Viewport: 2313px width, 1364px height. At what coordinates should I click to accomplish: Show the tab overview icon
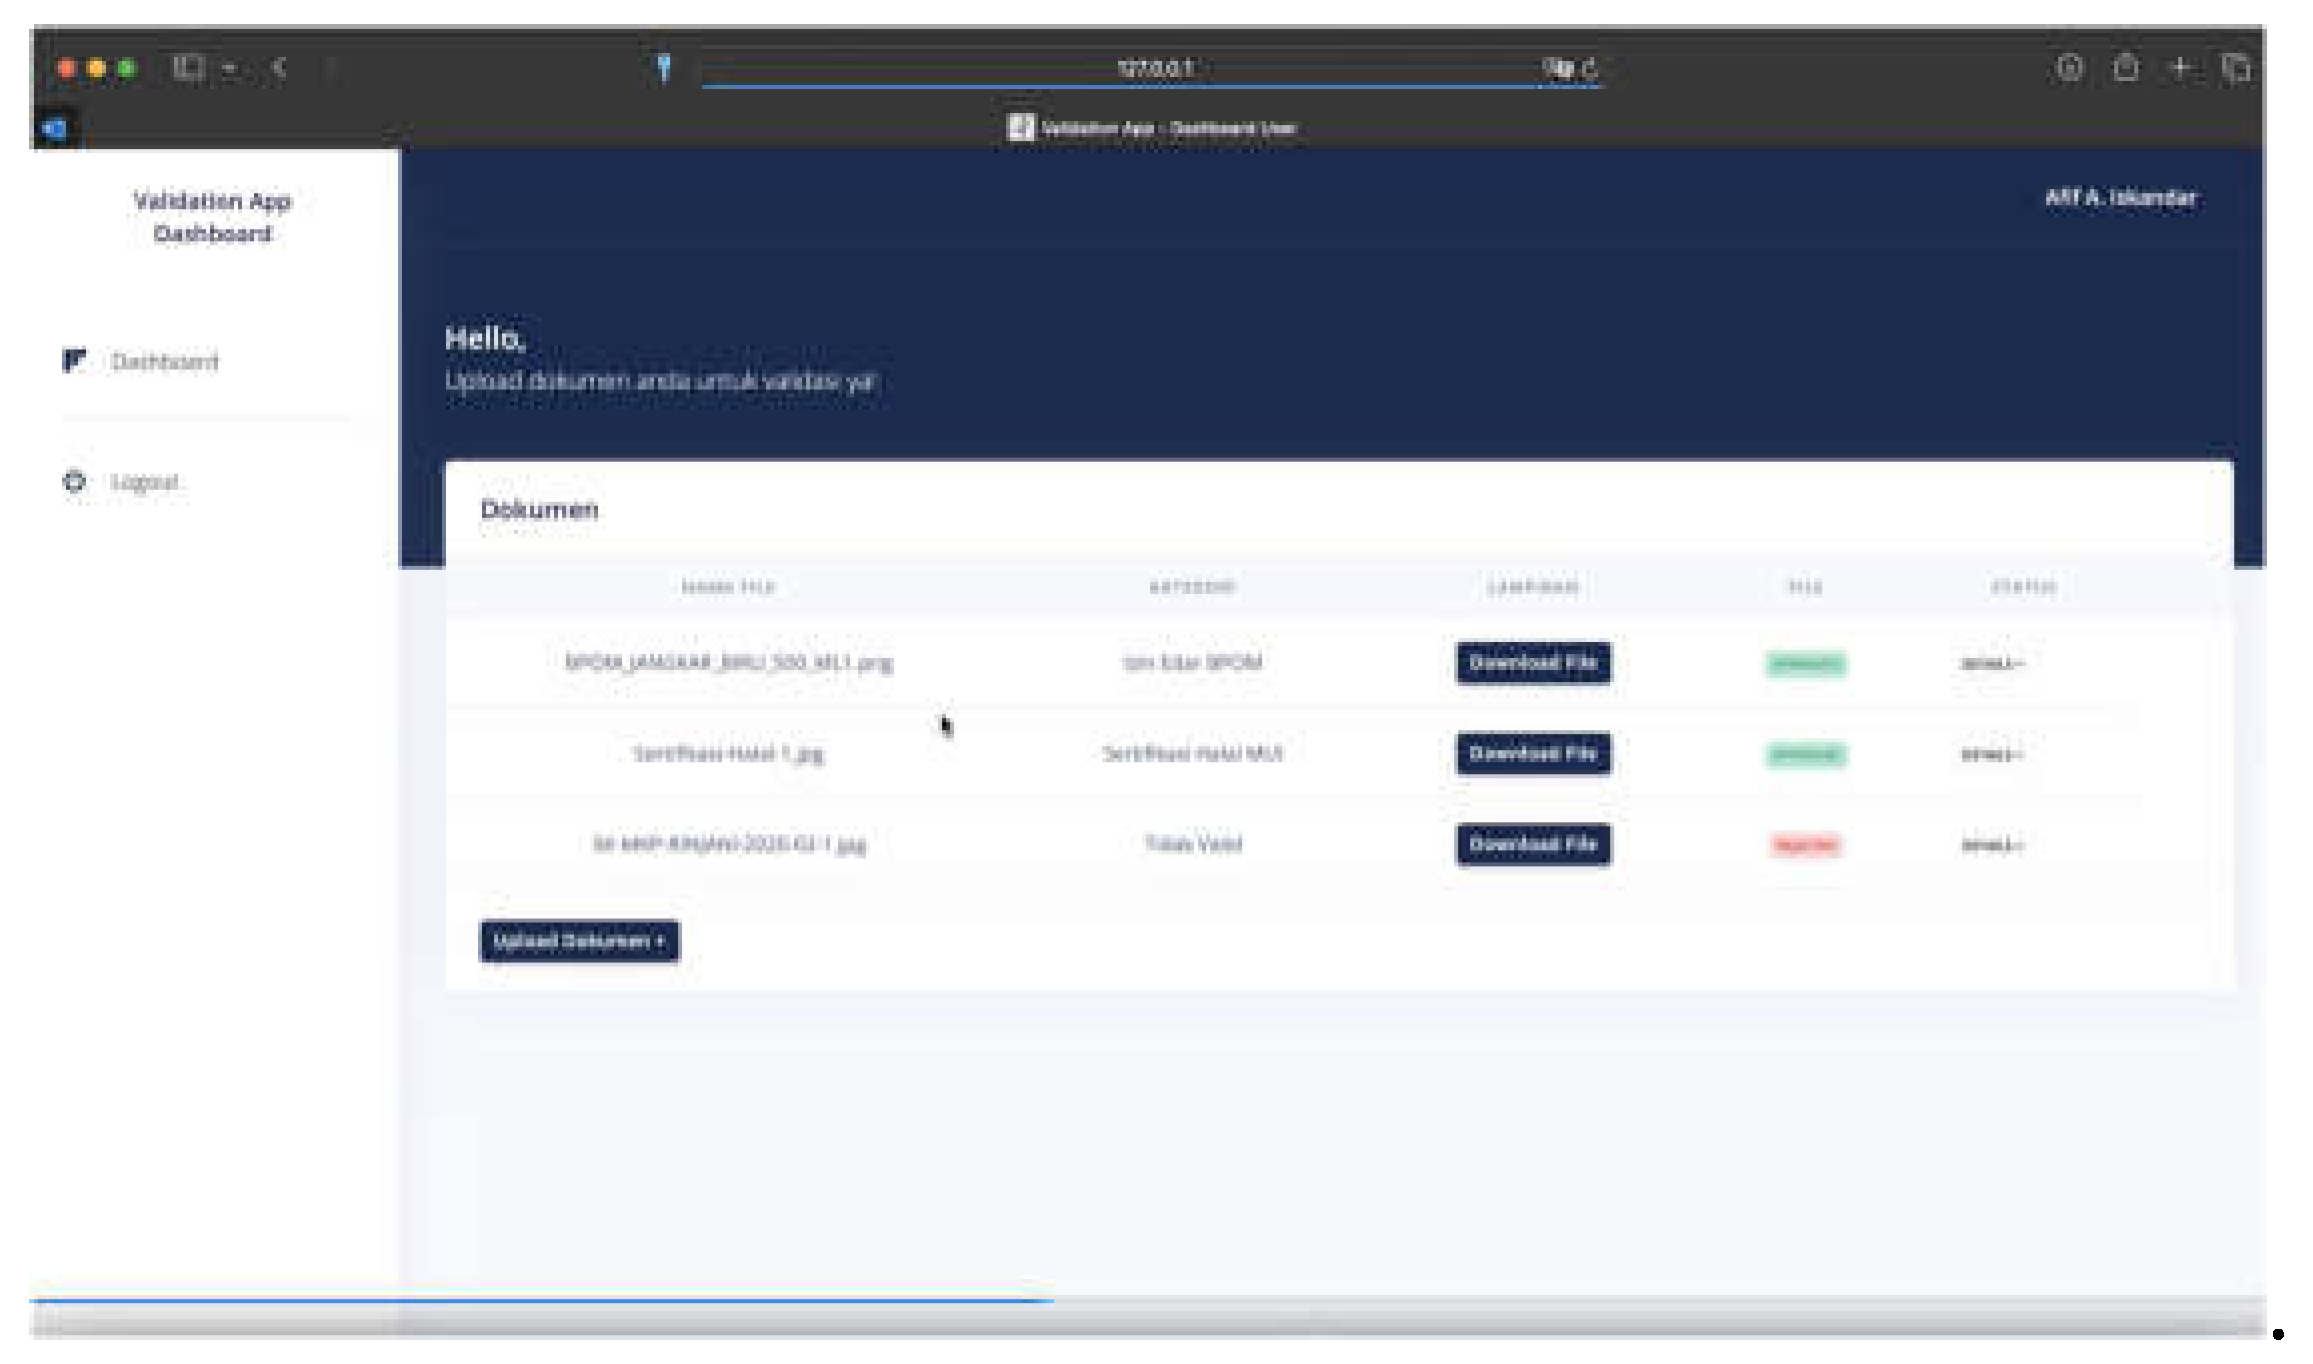(2235, 68)
